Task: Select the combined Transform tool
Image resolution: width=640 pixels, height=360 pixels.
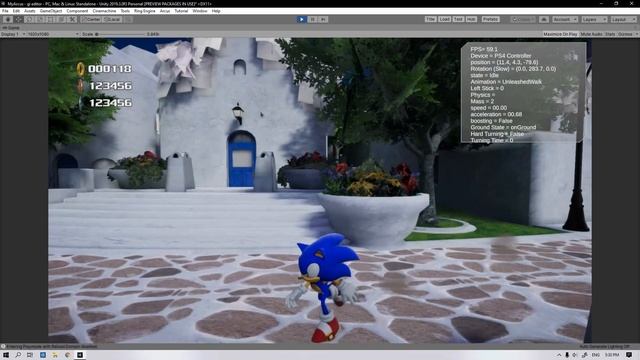Action: 62,19
